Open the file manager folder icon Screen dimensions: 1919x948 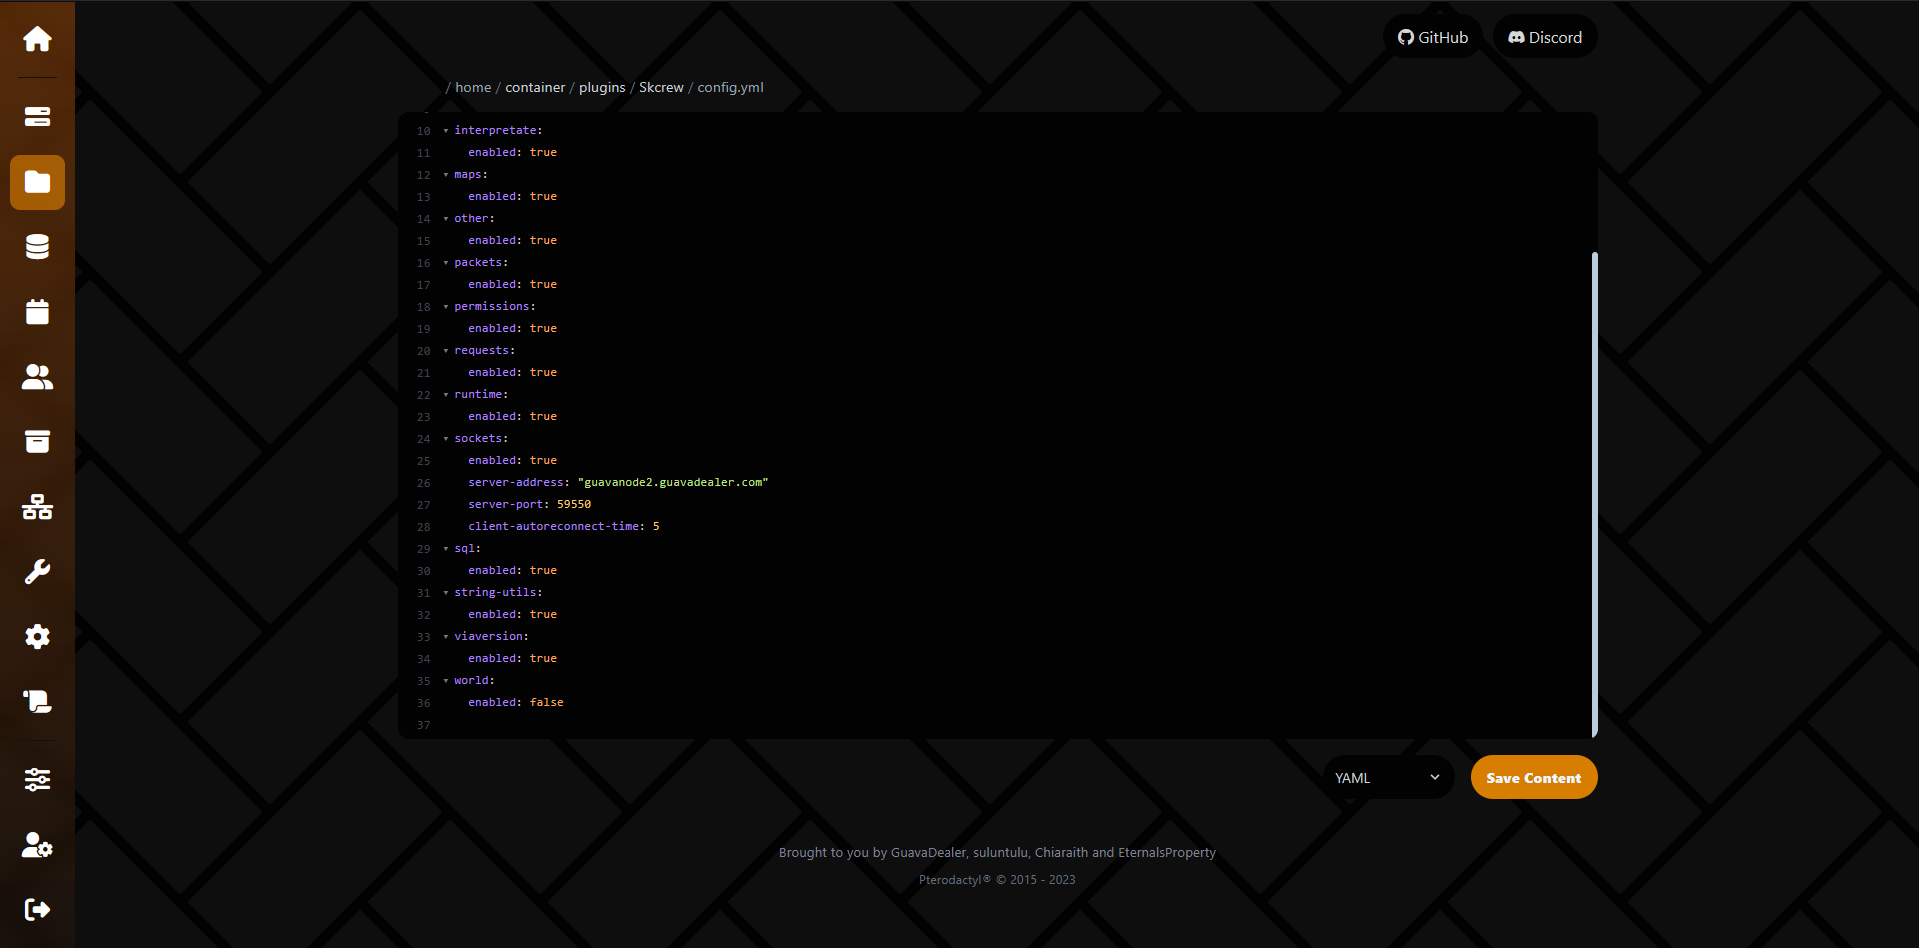tap(37, 182)
